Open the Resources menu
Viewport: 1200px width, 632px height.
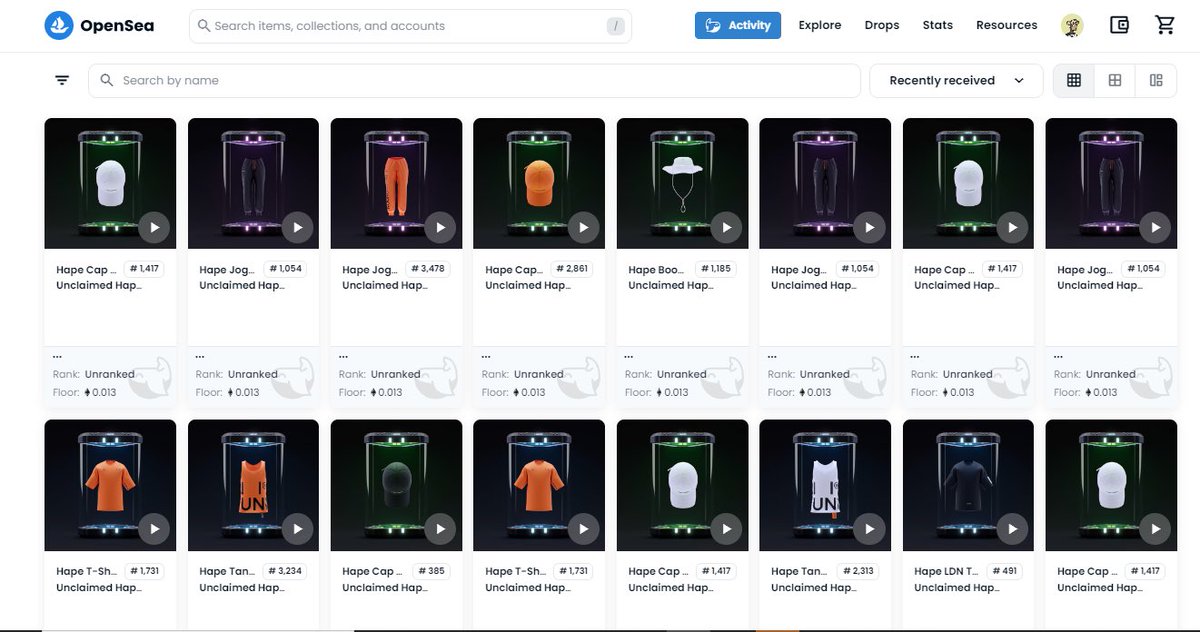[1007, 26]
